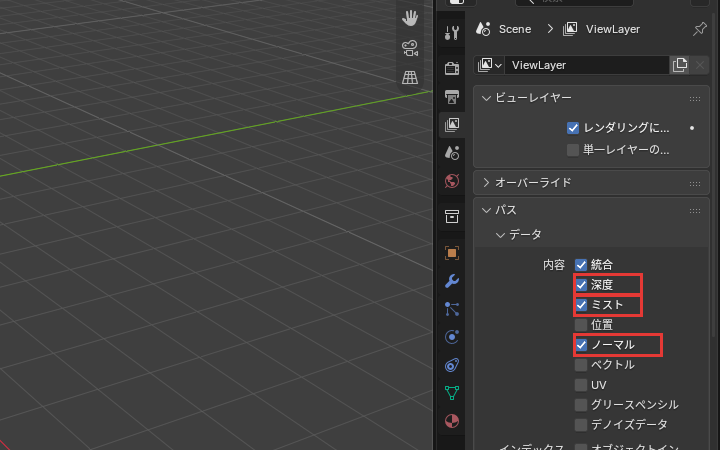Open the Render properties tab
Image resolution: width=720 pixels, height=450 pixels.
tap(452, 68)
